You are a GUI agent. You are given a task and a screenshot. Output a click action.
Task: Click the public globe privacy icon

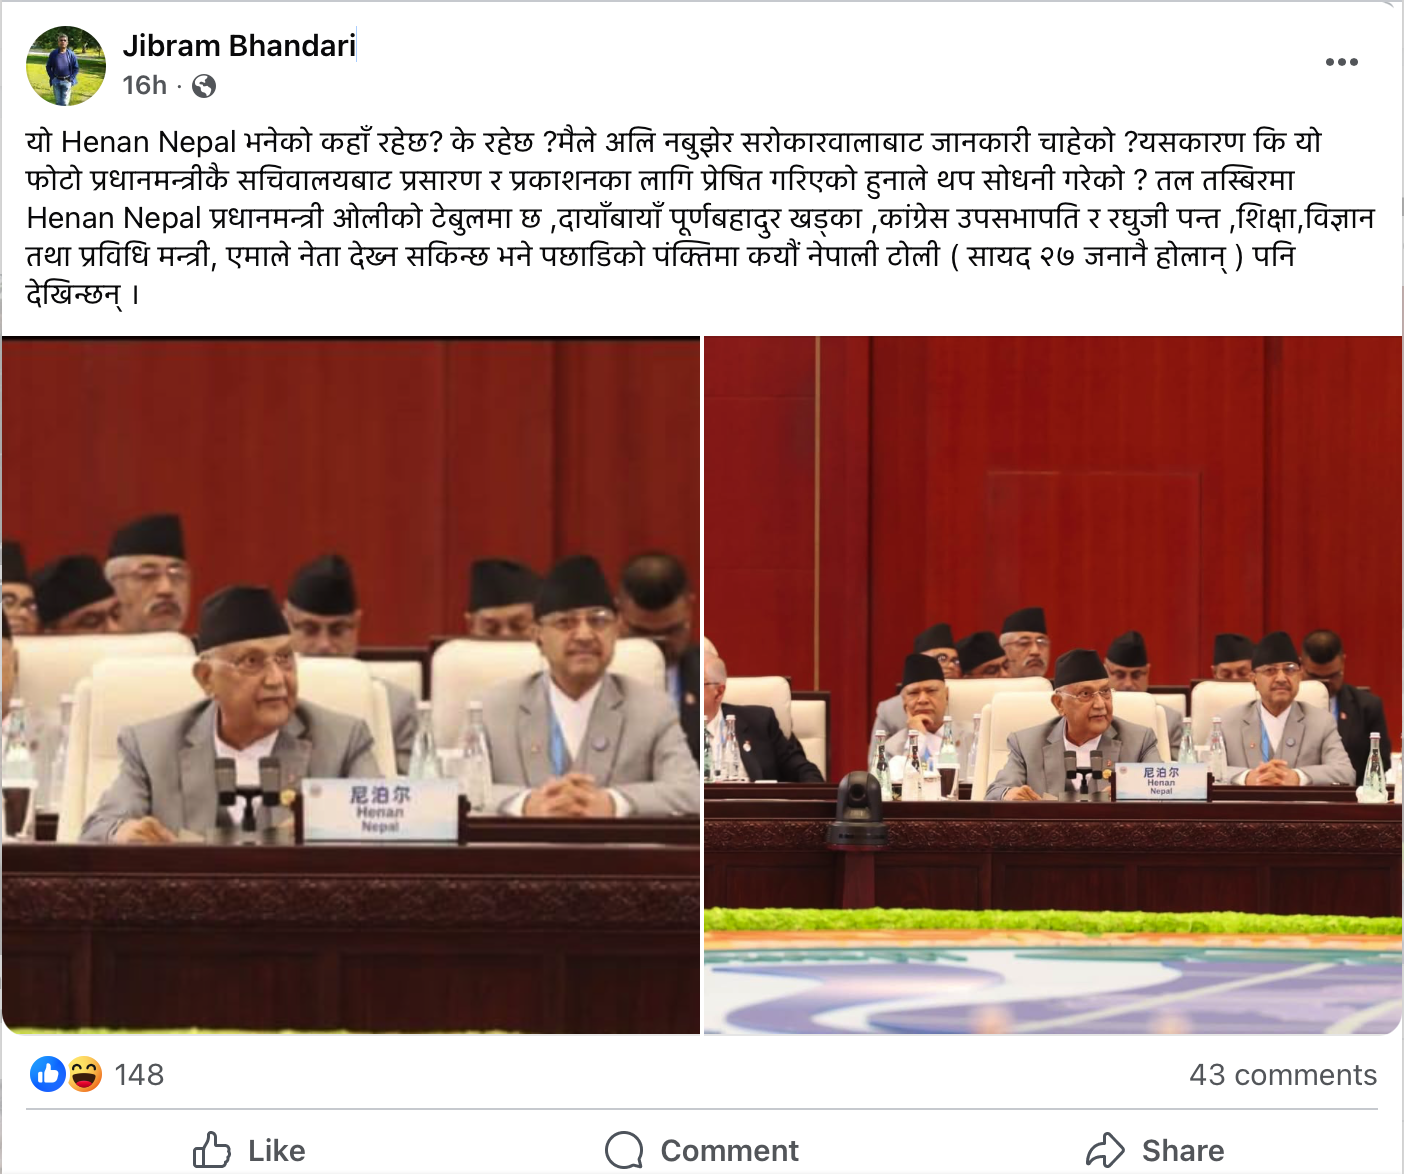204,86
